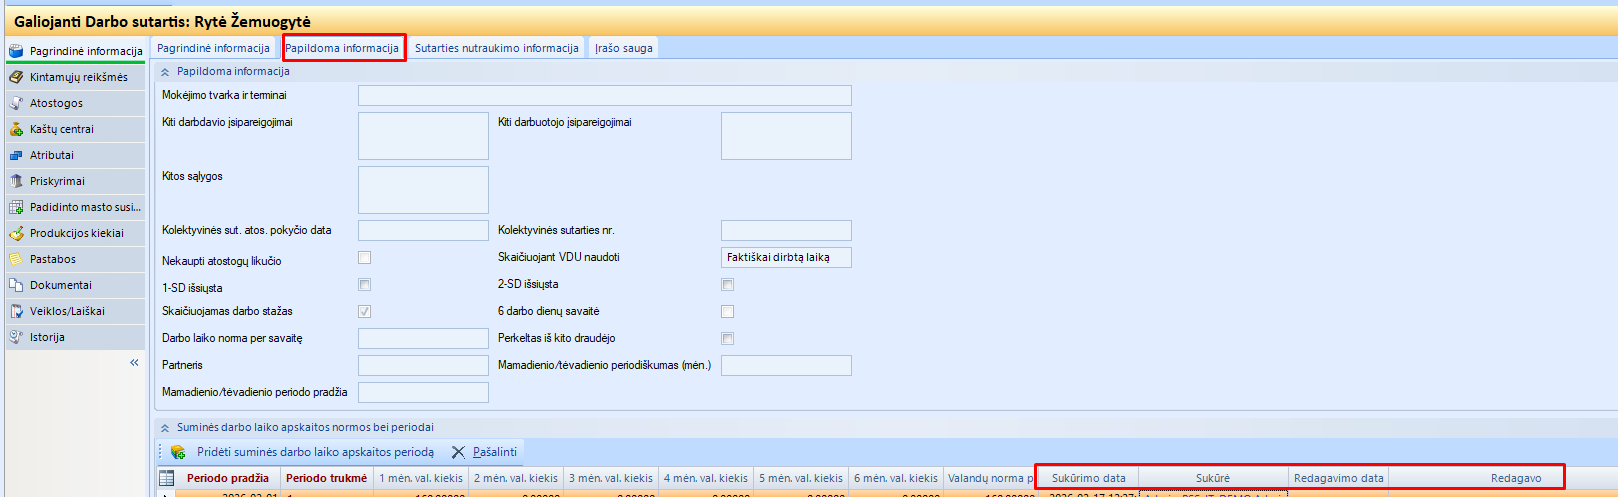This screenshot has height=497, width=1618.
Task: Open the Pastabos notes icon
Action: click(x=16, y=259)
